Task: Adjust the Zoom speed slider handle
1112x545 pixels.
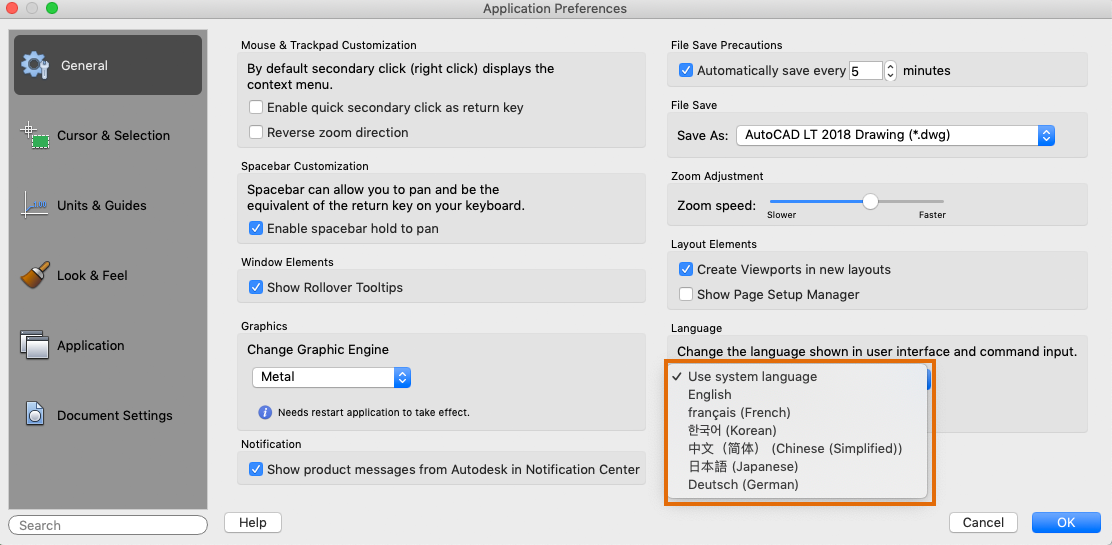Action: 870,201
